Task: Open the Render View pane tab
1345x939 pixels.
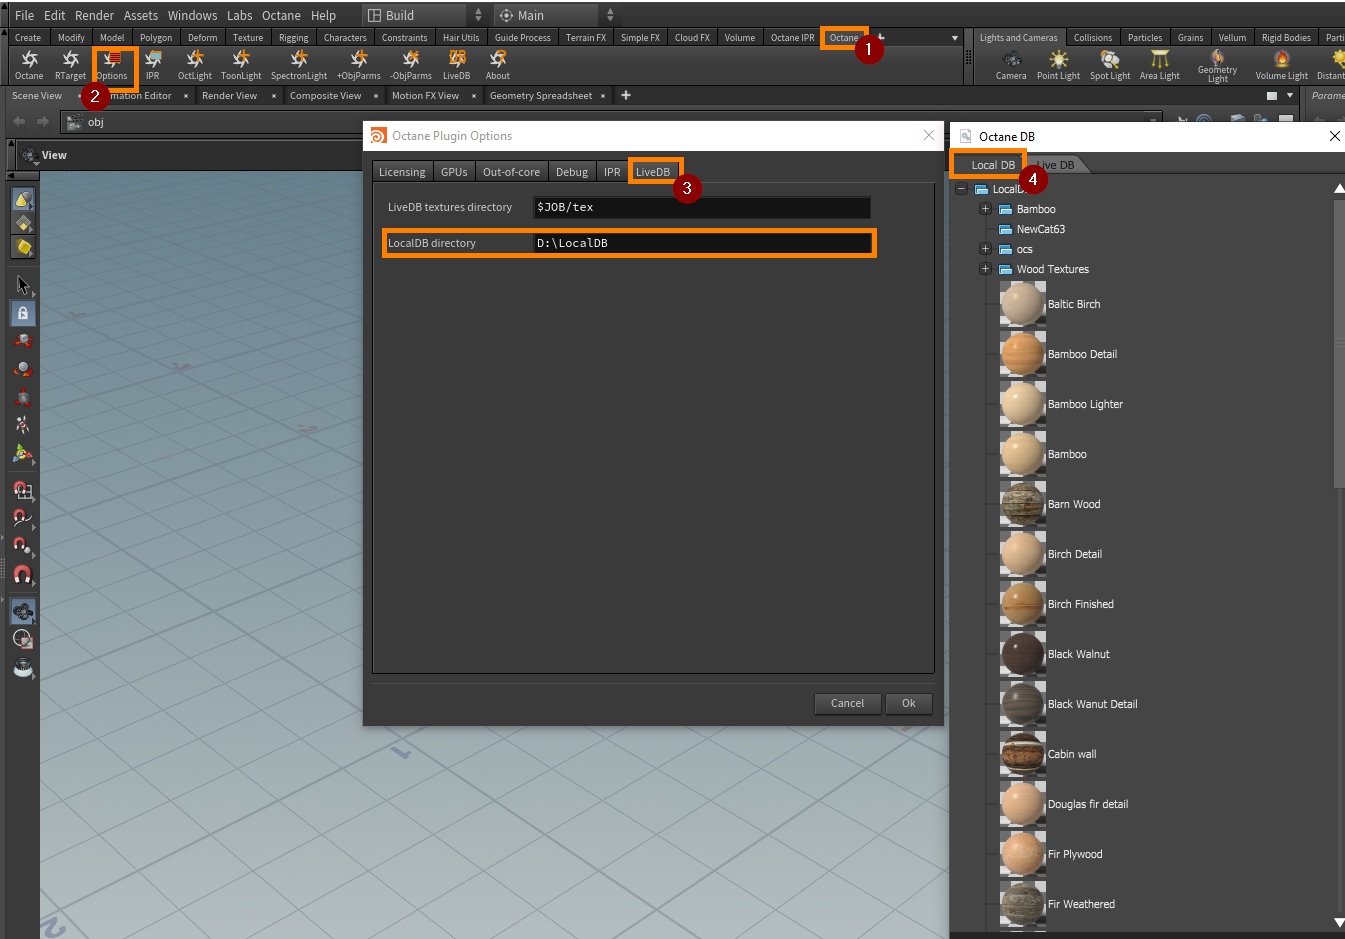Action: [x=229, y=96]
